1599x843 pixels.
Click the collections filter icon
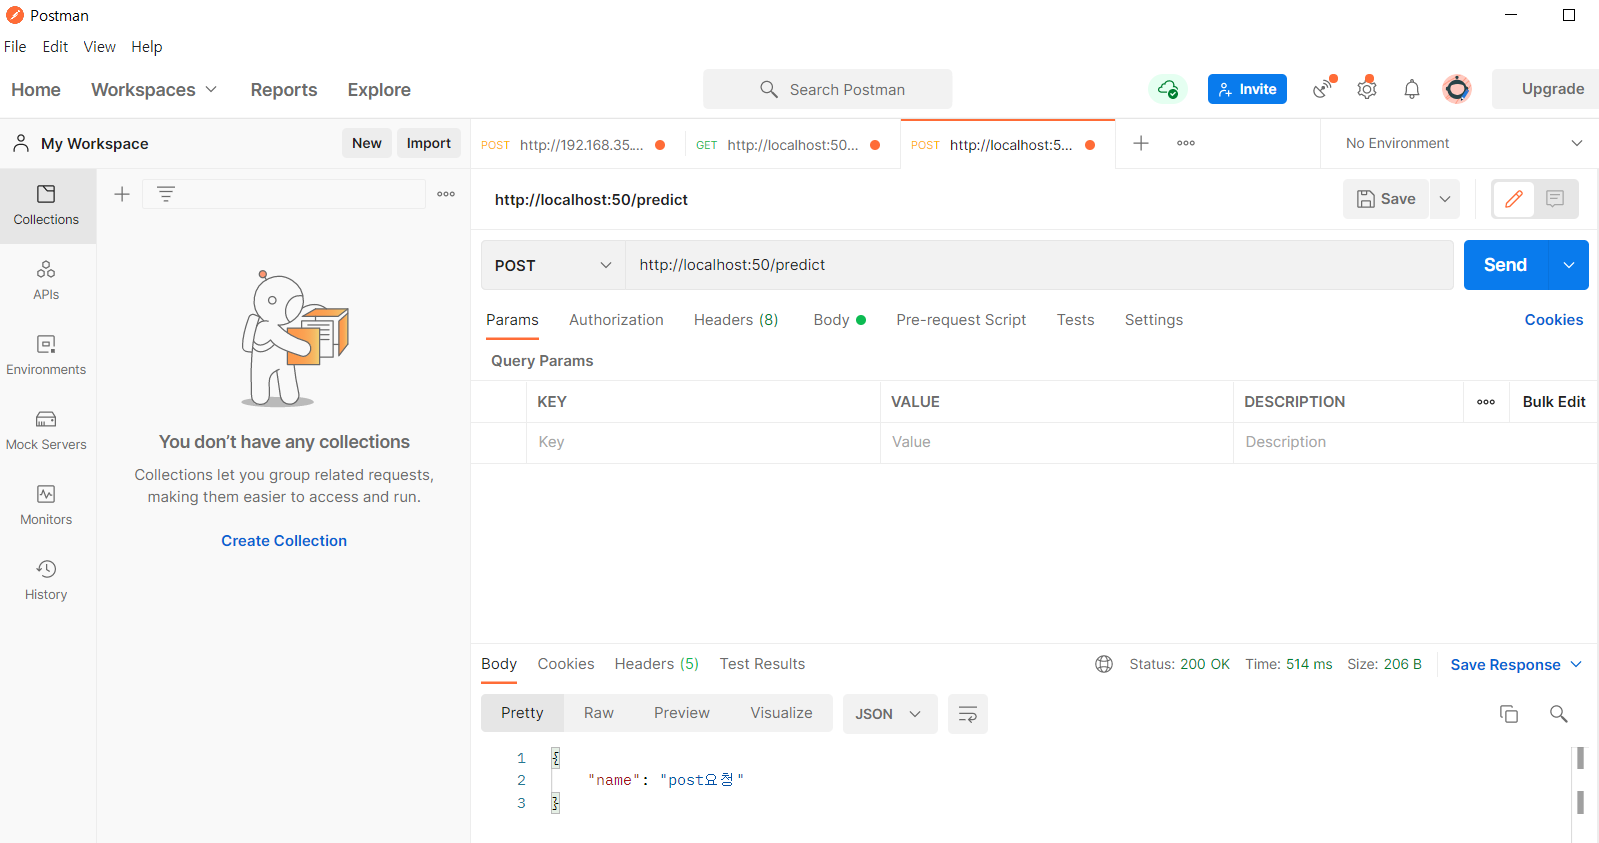(166, 194)
